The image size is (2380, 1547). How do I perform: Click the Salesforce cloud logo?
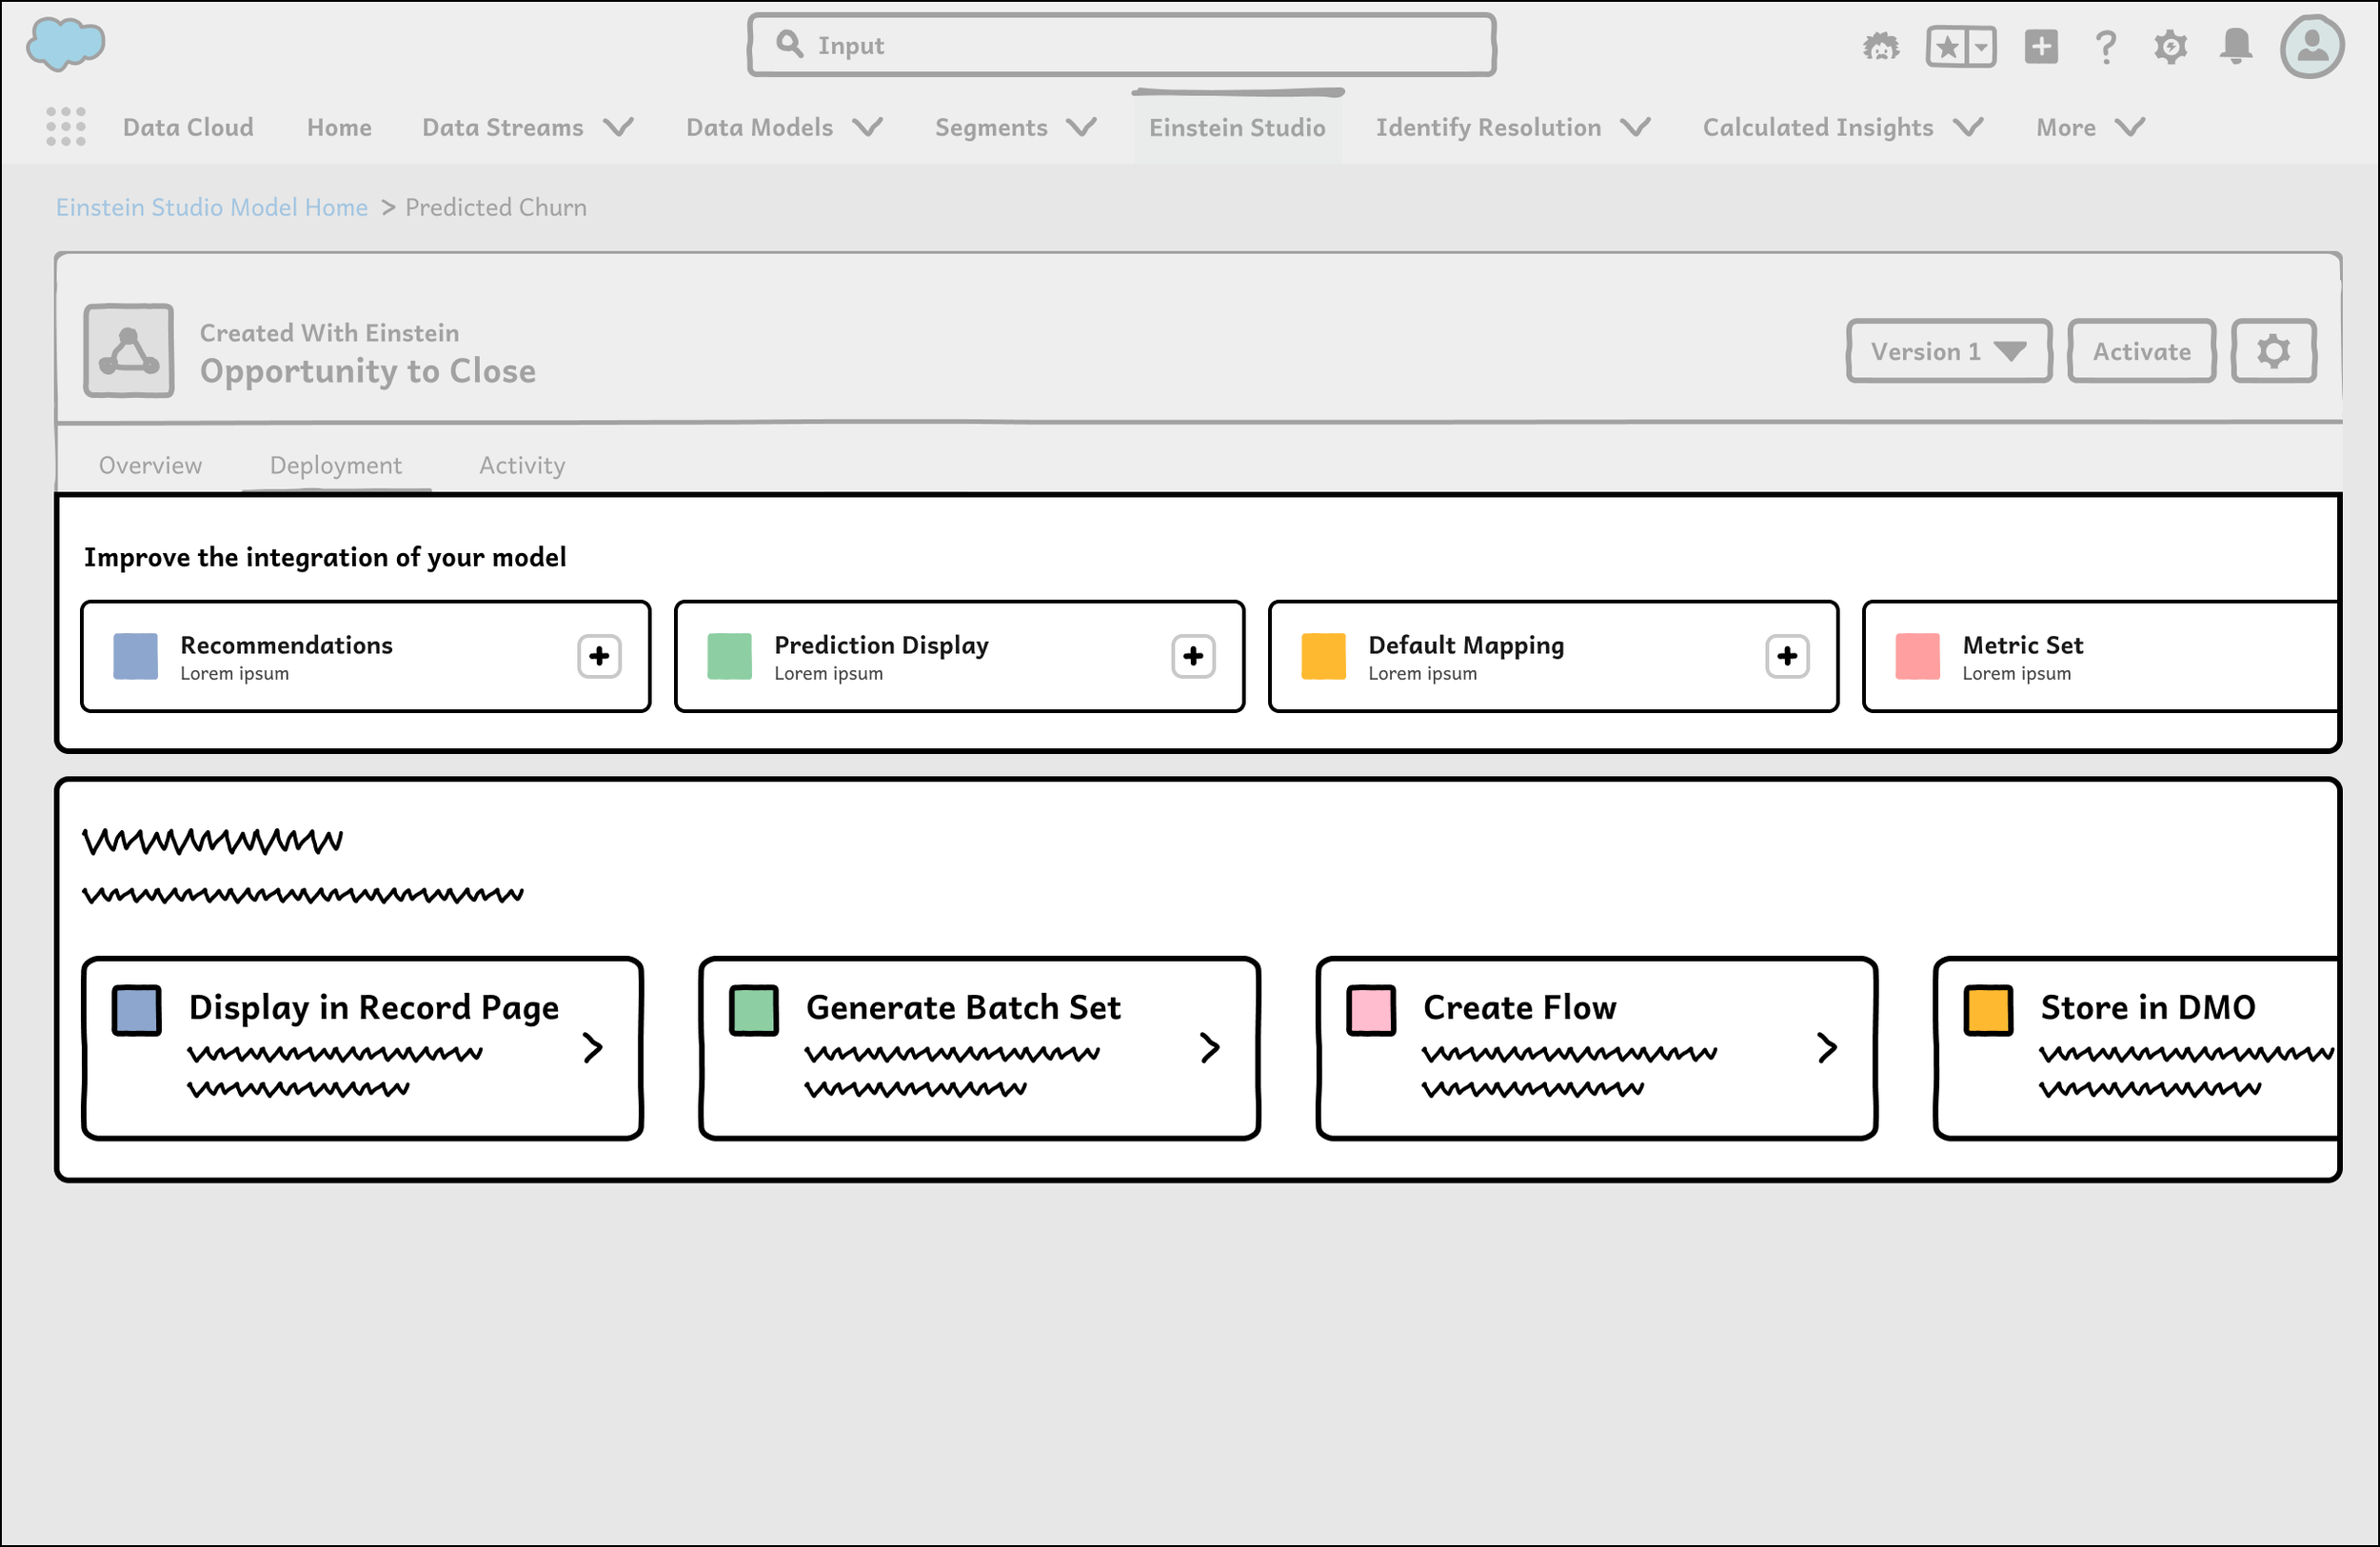[x=65, y=44]
